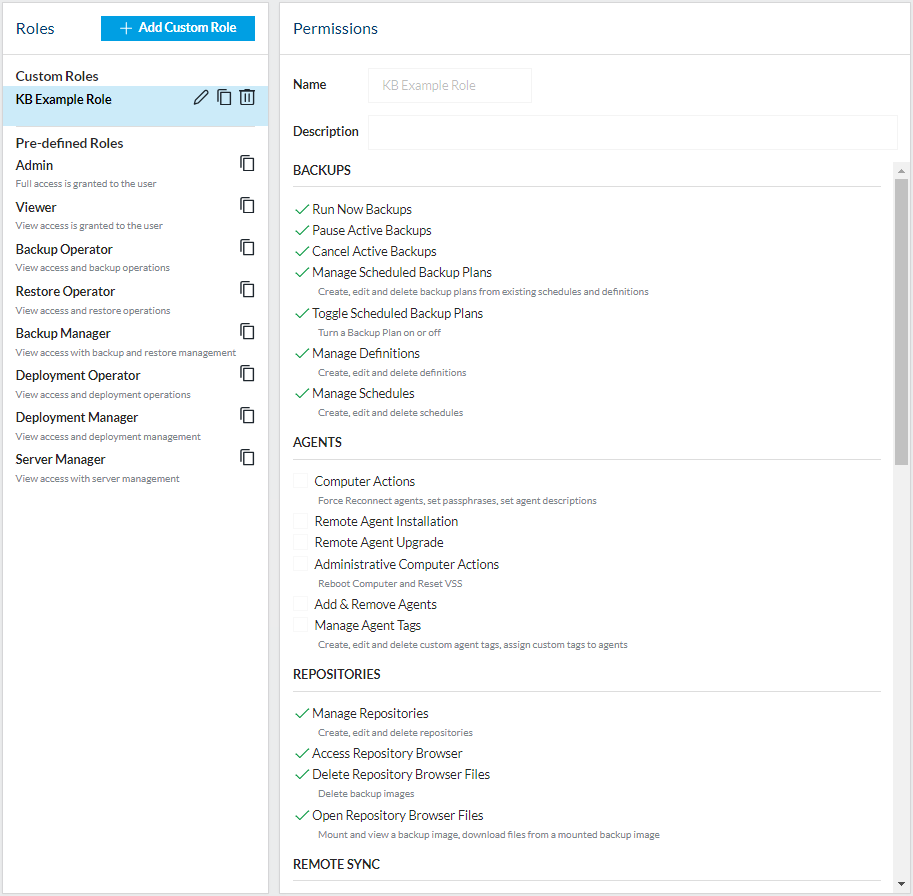
Task: Select the Backup Manager role
Action: [63, 333]
